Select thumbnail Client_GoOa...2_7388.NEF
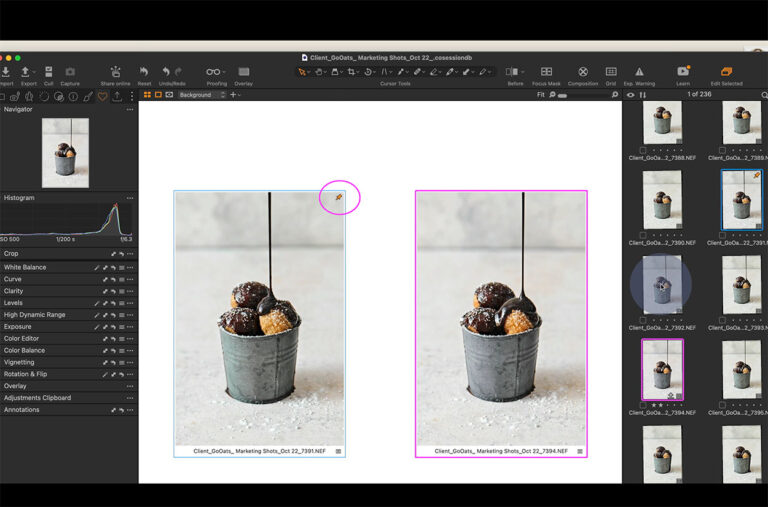Image resolution: width=768 pixels, height=507 pixels. coord(662,122)
